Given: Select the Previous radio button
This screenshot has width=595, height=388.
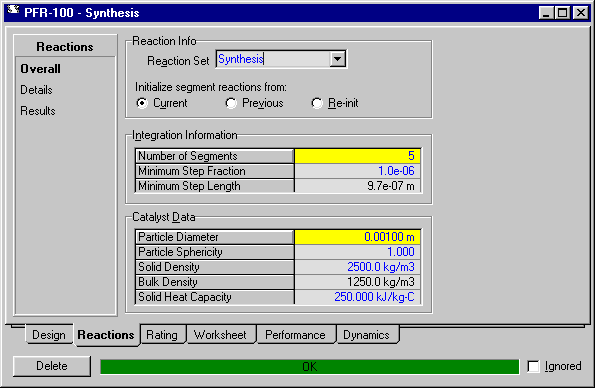Looking at the screenshot, I should (231, 103).
